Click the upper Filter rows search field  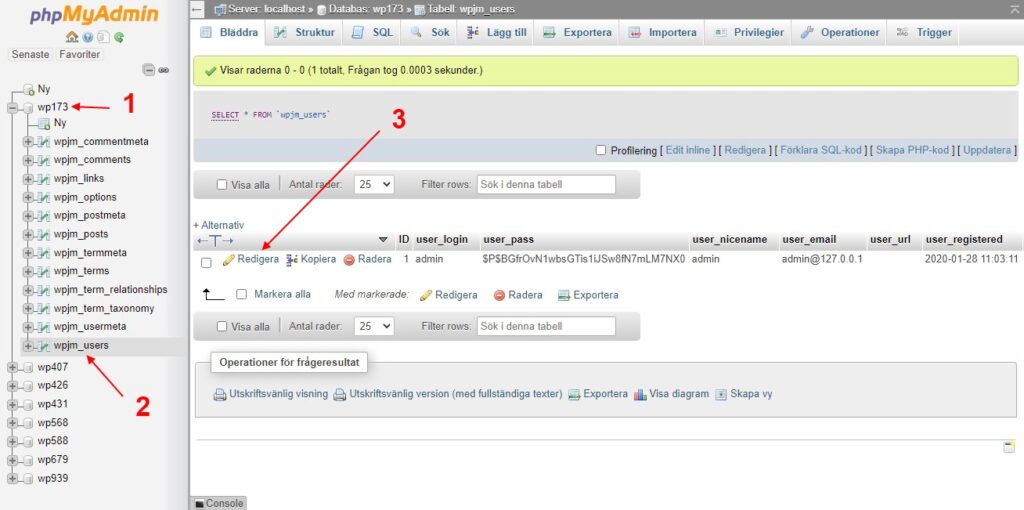pyautogui.click(x=546, y=185)
